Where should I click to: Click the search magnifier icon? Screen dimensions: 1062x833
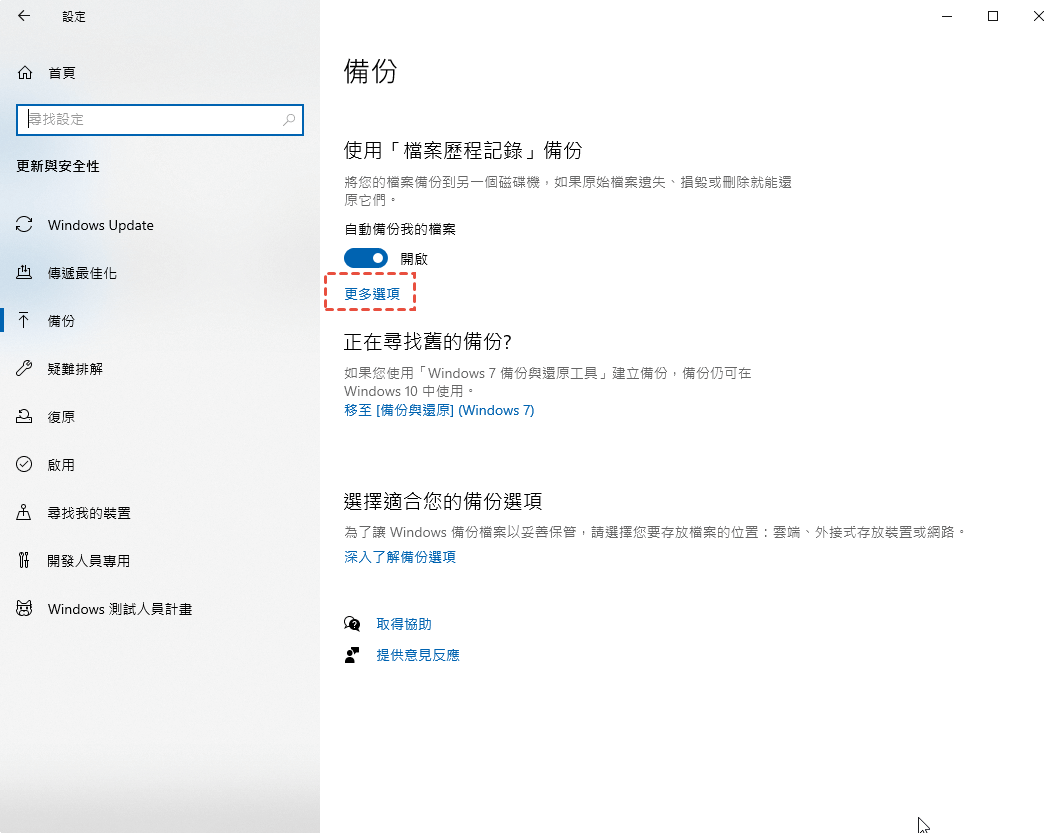[x=289, y=119]
